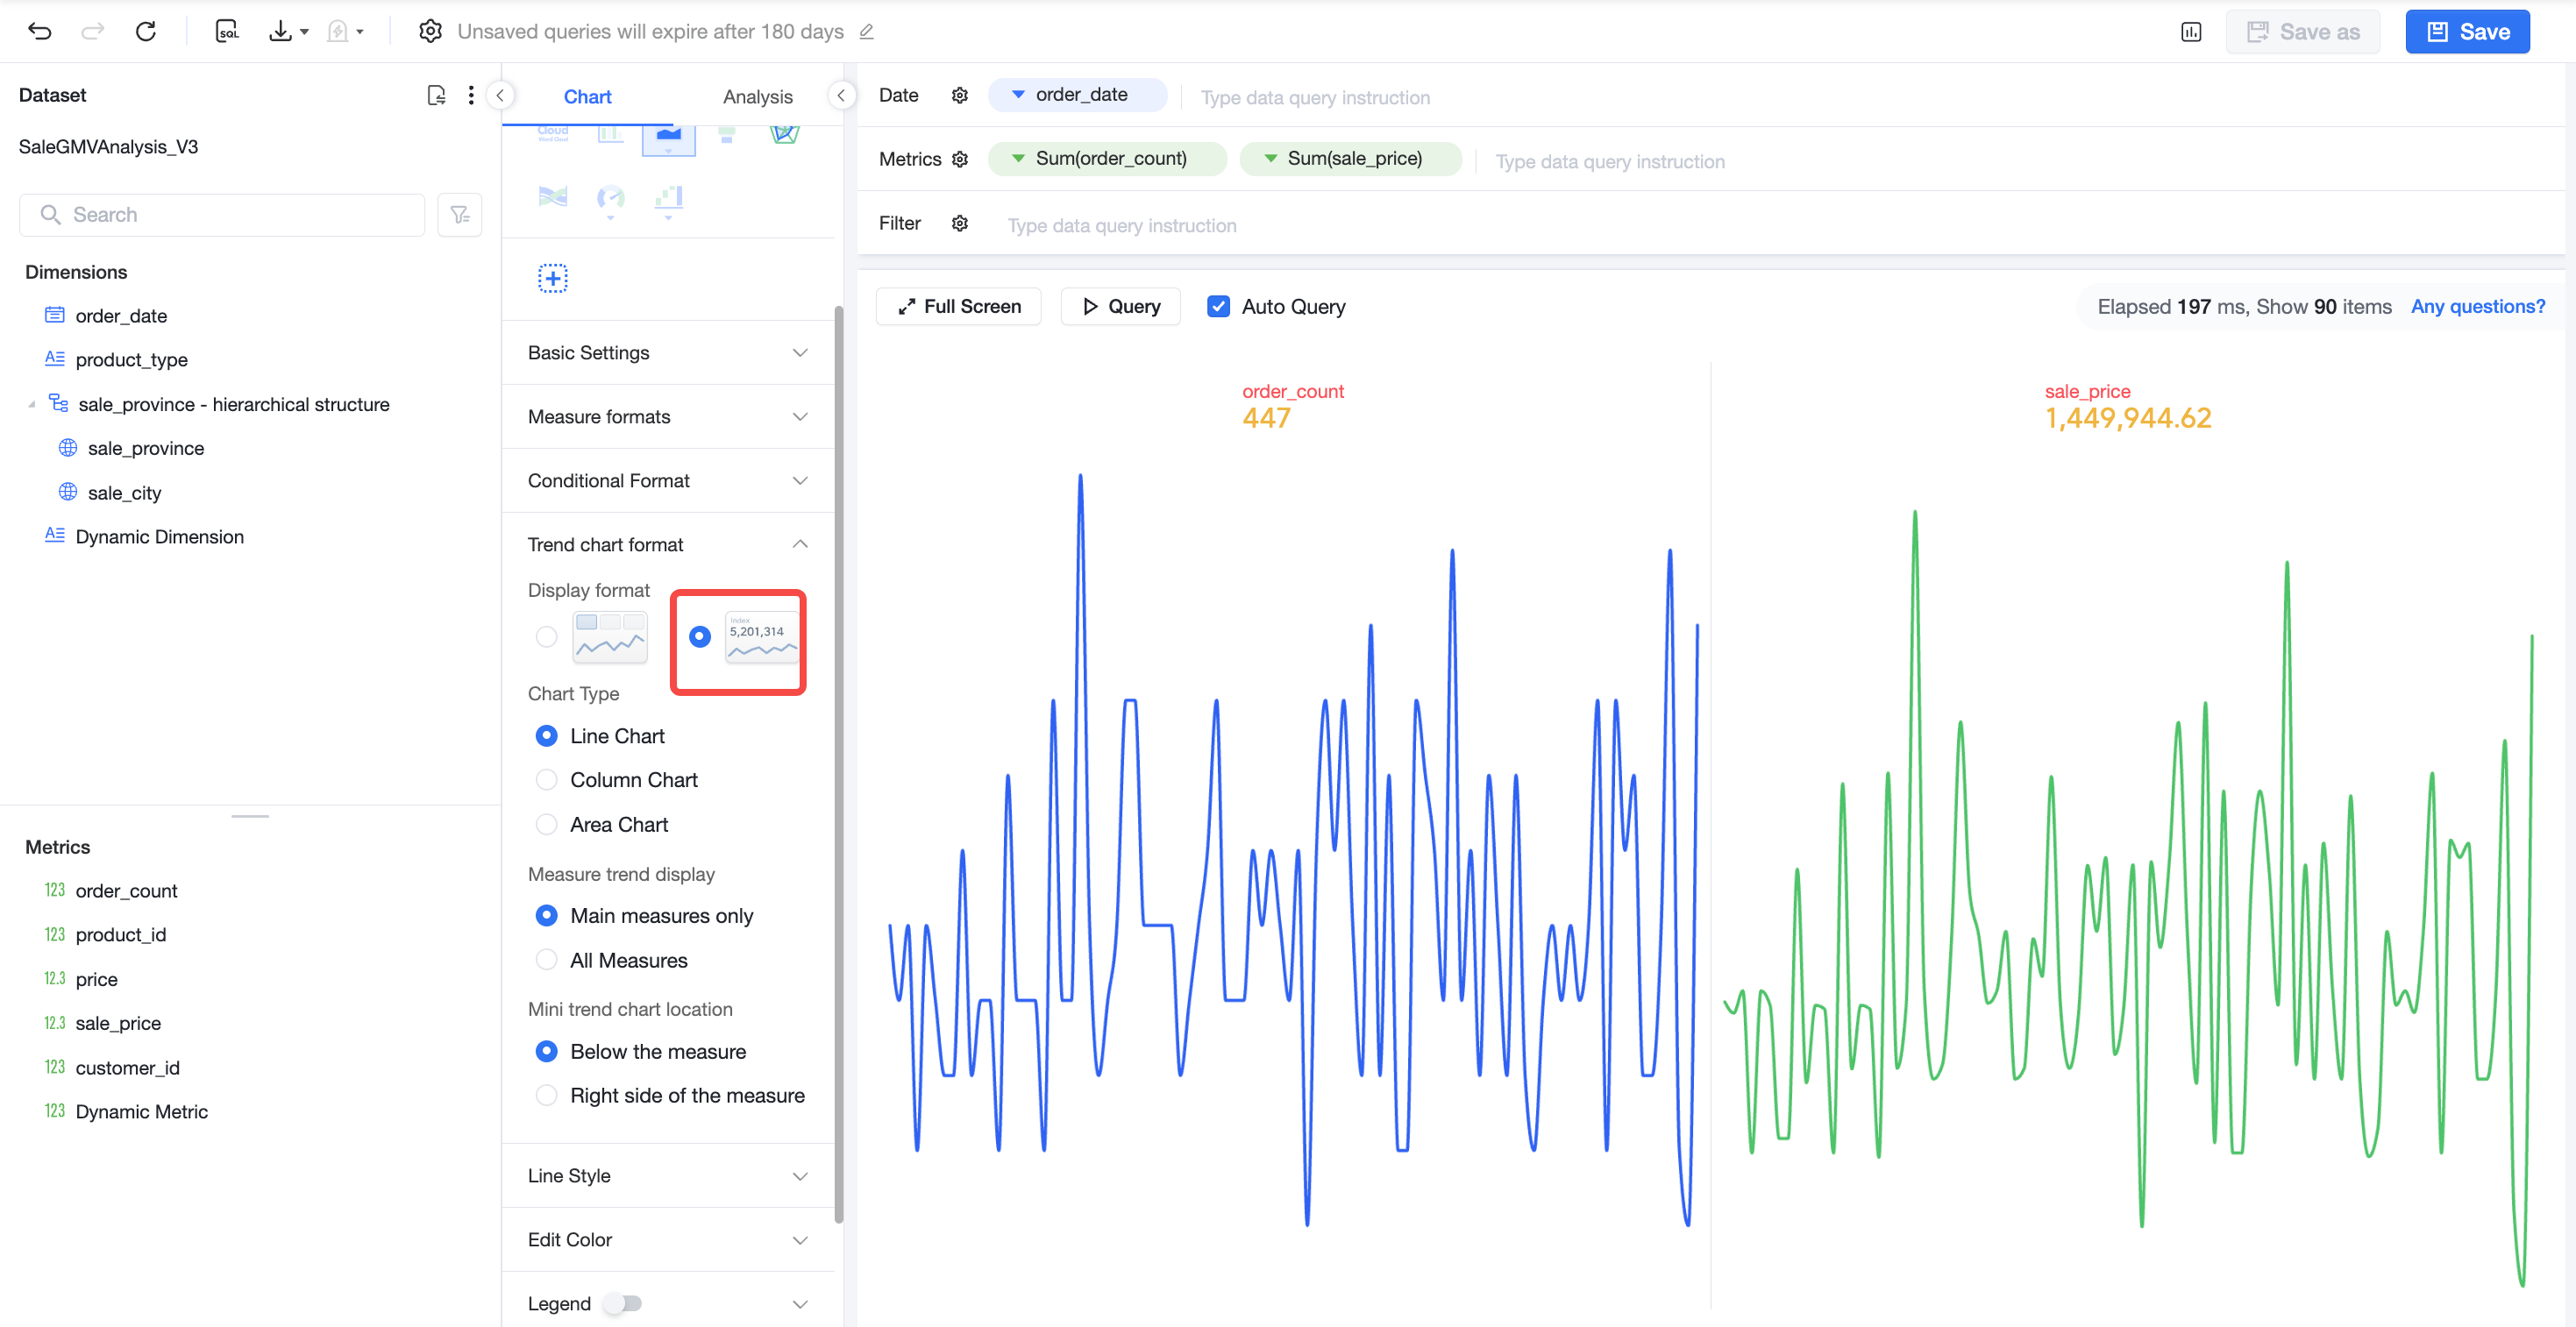Click the gear icon next to Metrics

(960, 159)
